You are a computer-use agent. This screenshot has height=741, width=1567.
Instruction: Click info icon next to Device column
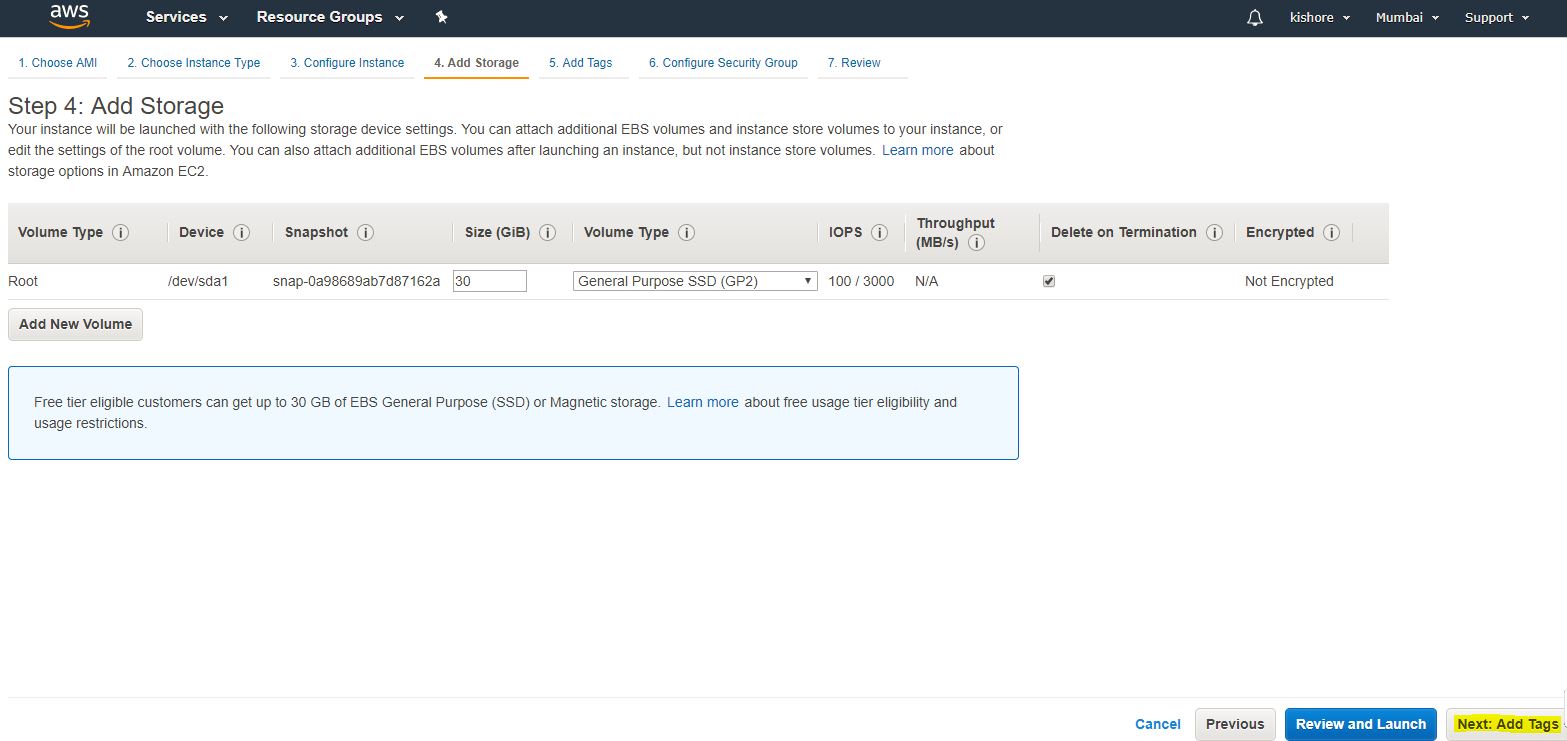point(241,232)
